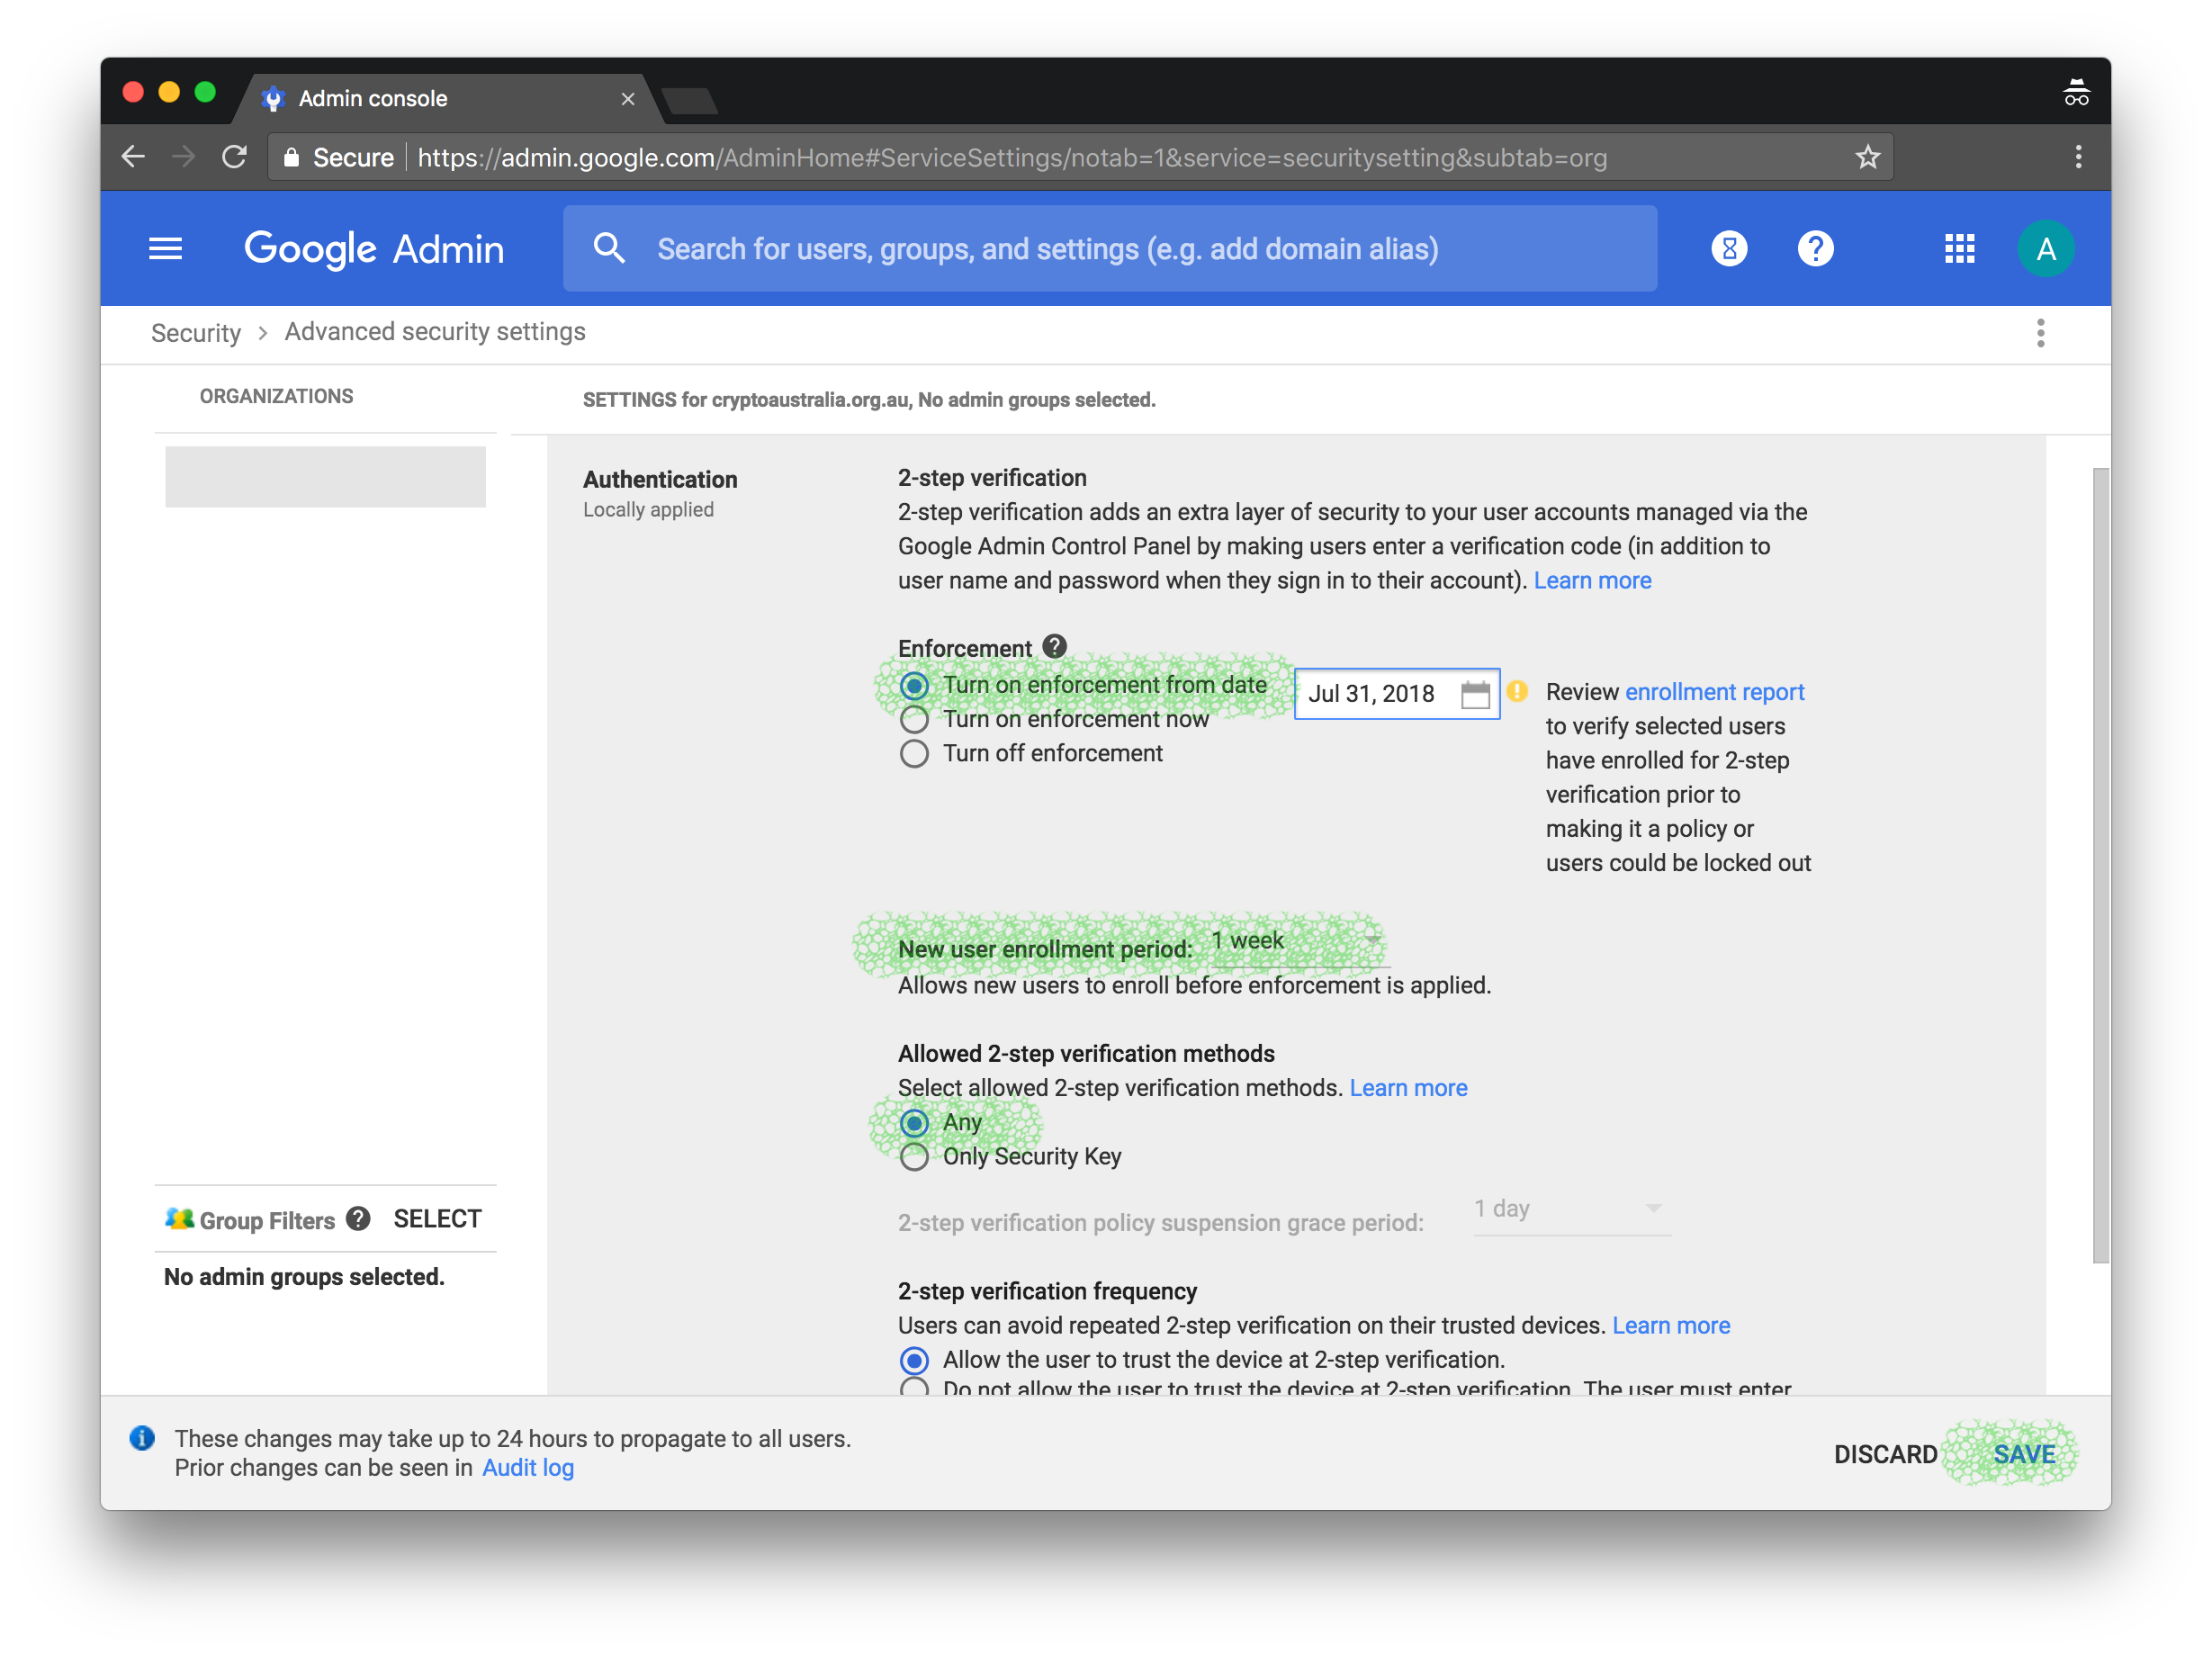The image size is (2212, 1654).
Task: Select Only Security Key method
Action: point(914,1157)
